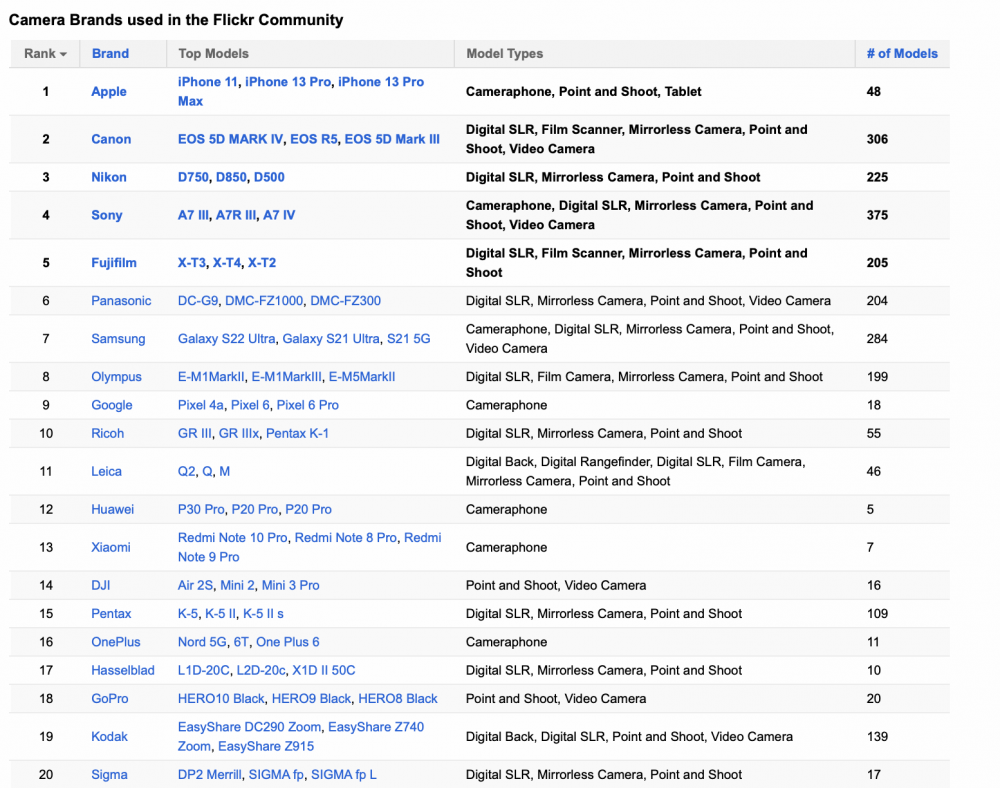Open the Redmi Note 8 Pro link
Image resolution: width=1000 pixels, height=788 pixels.
coord(346,537)
